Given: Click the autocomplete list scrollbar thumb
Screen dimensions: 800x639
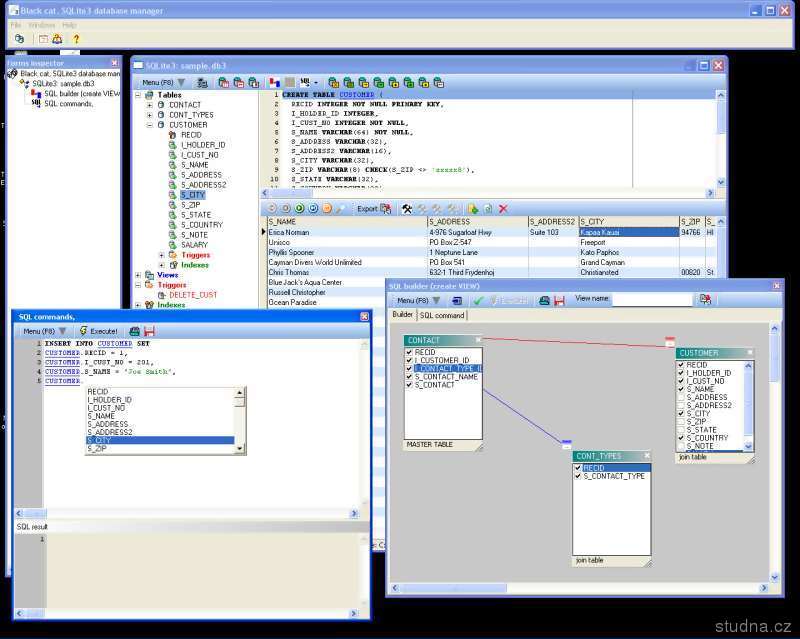Looking at the screenshot, I should pos(239,402).
